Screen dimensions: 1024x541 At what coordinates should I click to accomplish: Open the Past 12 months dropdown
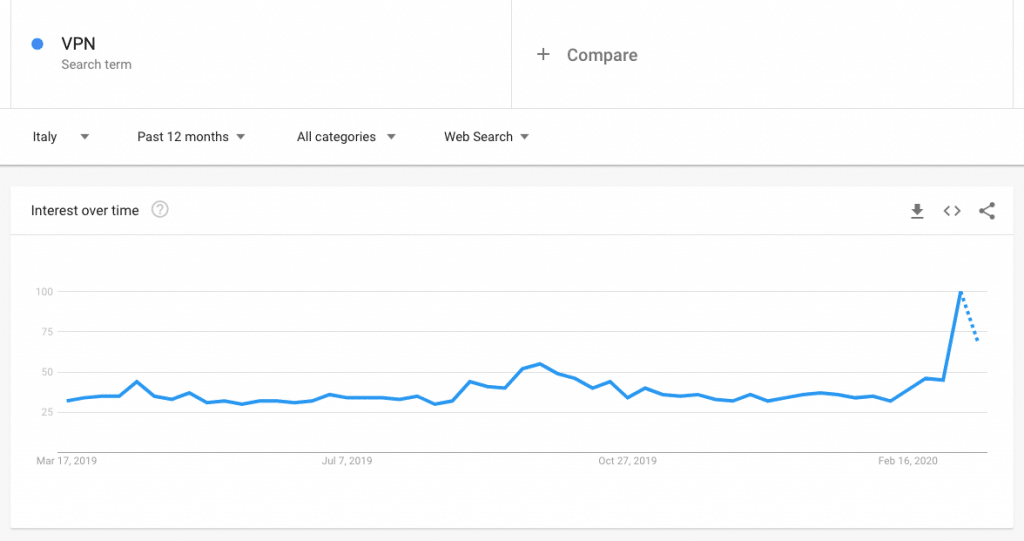point(191,137)
